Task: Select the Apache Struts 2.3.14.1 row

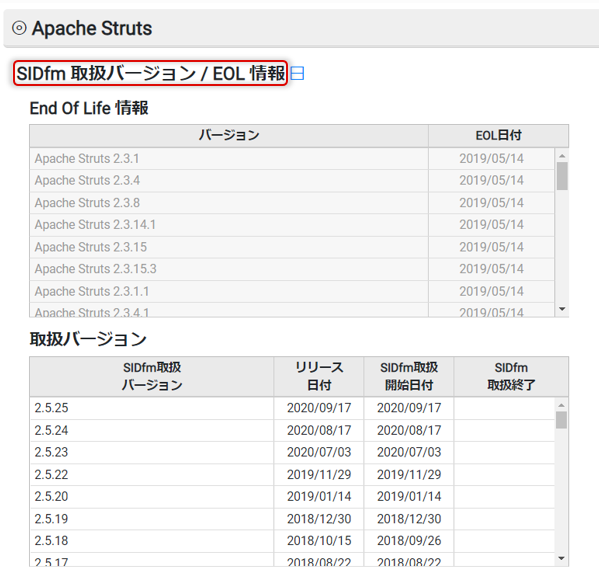Action: pos(292,225)
